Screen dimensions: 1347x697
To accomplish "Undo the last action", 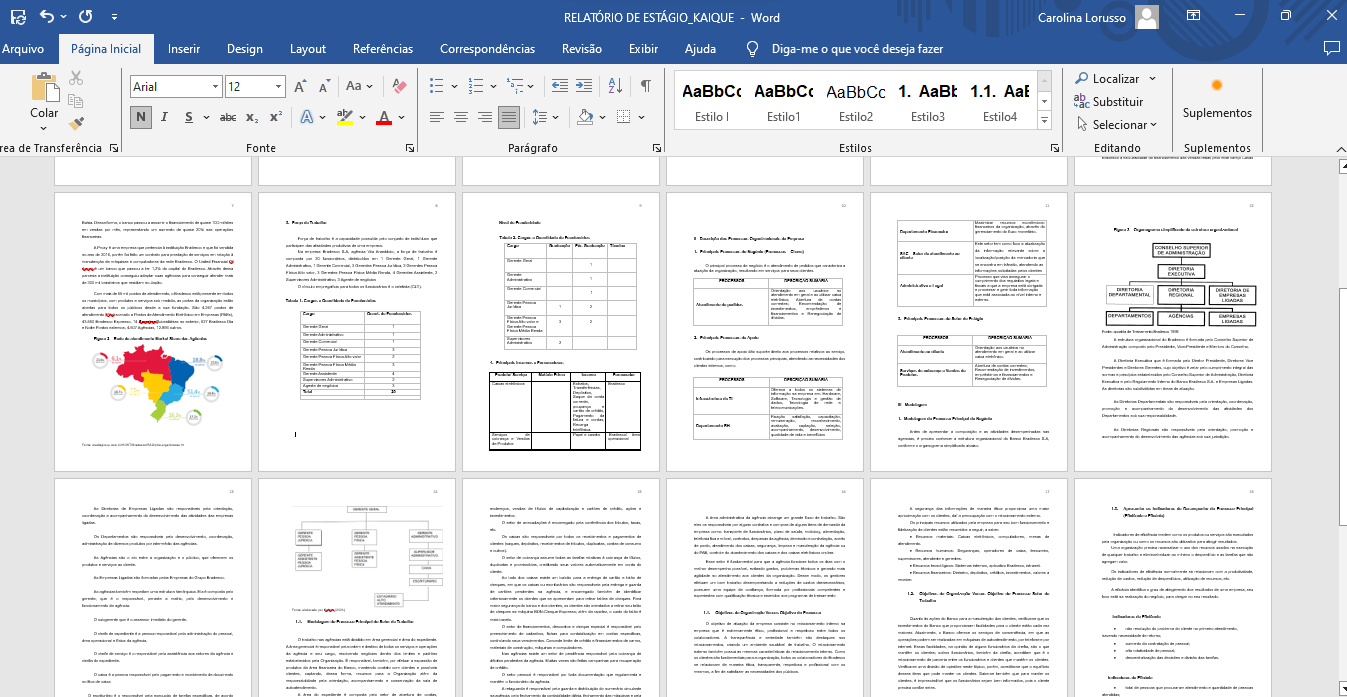I will tap(47, 17).
